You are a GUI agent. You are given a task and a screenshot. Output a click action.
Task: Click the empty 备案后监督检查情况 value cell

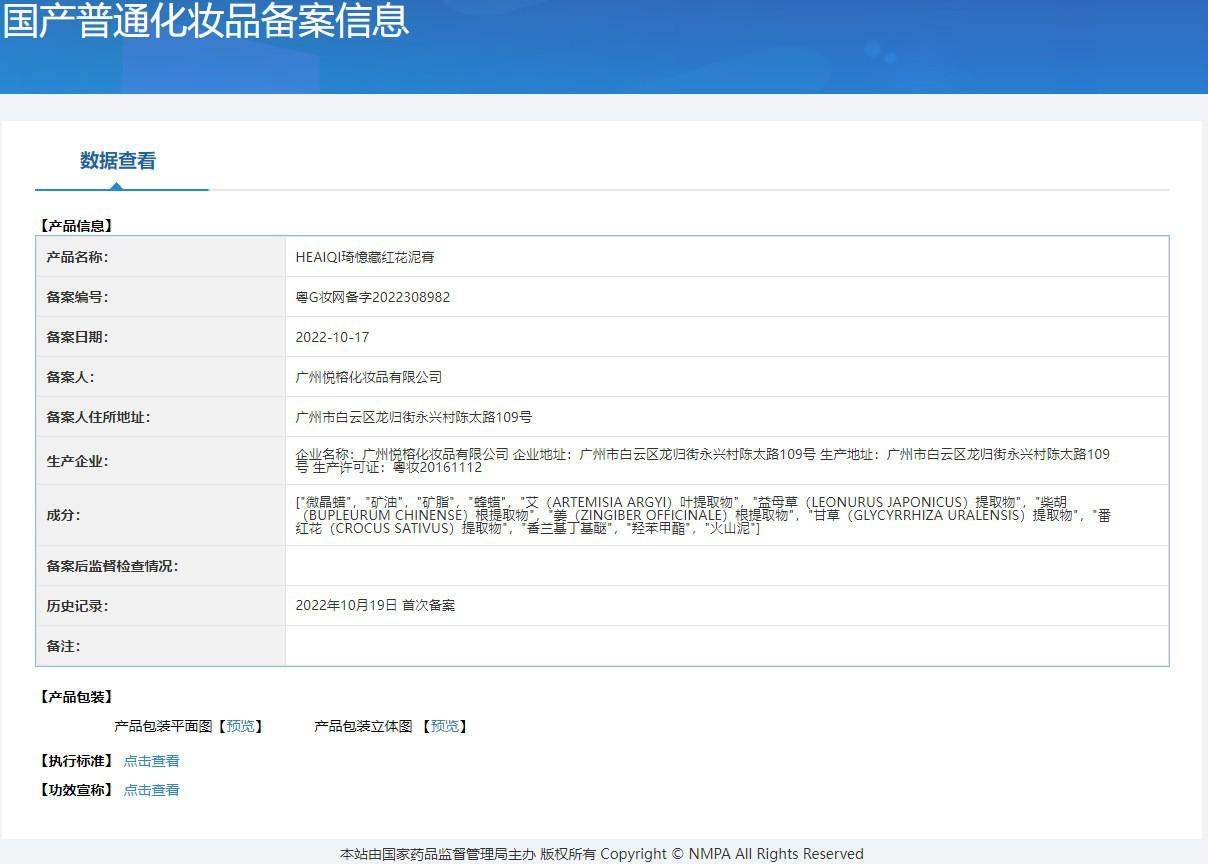tap(726, 566)
